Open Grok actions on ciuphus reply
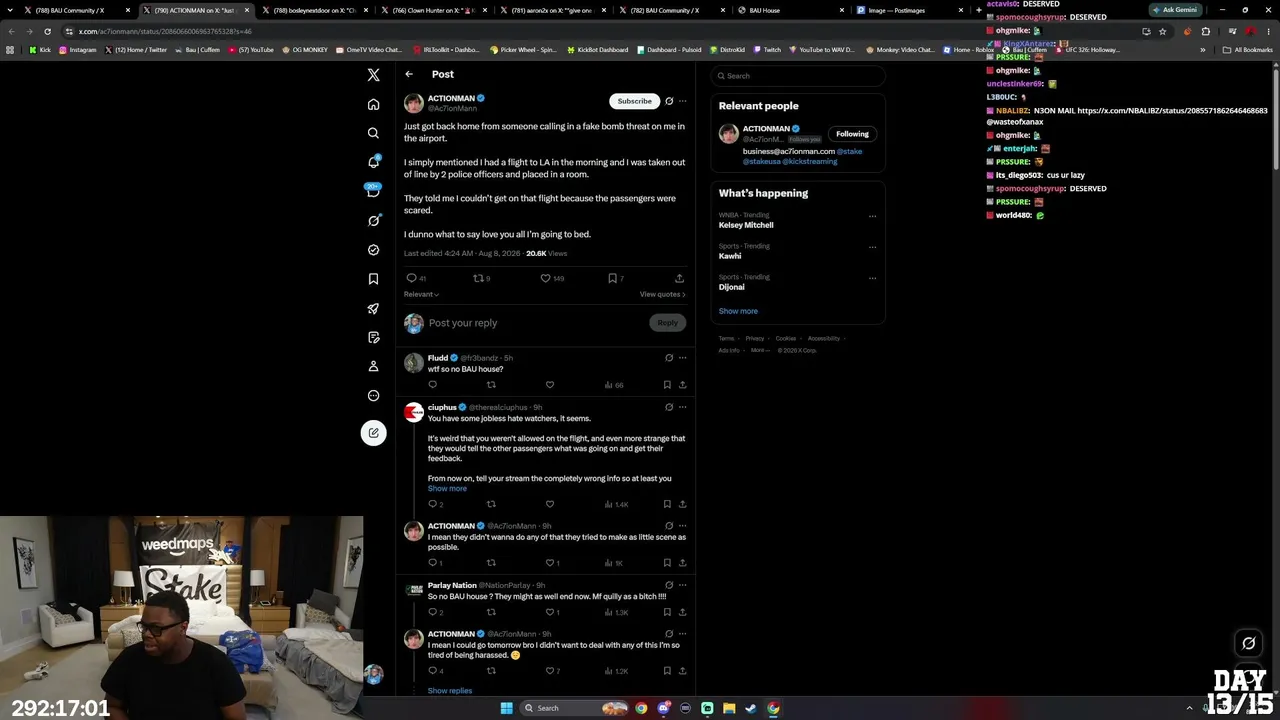 (669, 407)
